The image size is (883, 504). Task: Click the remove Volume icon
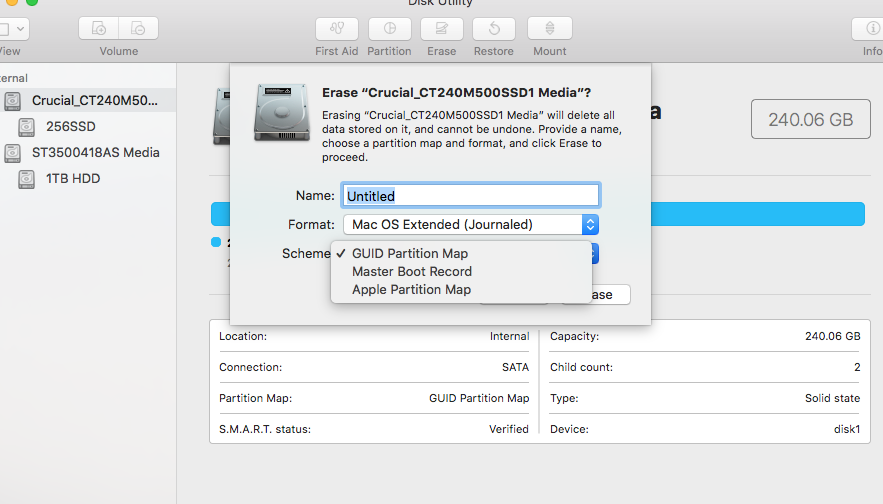[x=138, y=28]
